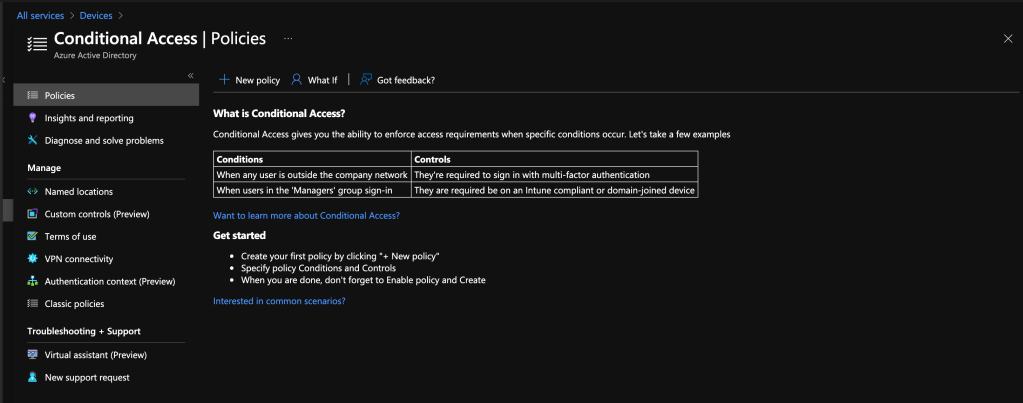Collapse the sidebar with double chevron

pos(191,76)
